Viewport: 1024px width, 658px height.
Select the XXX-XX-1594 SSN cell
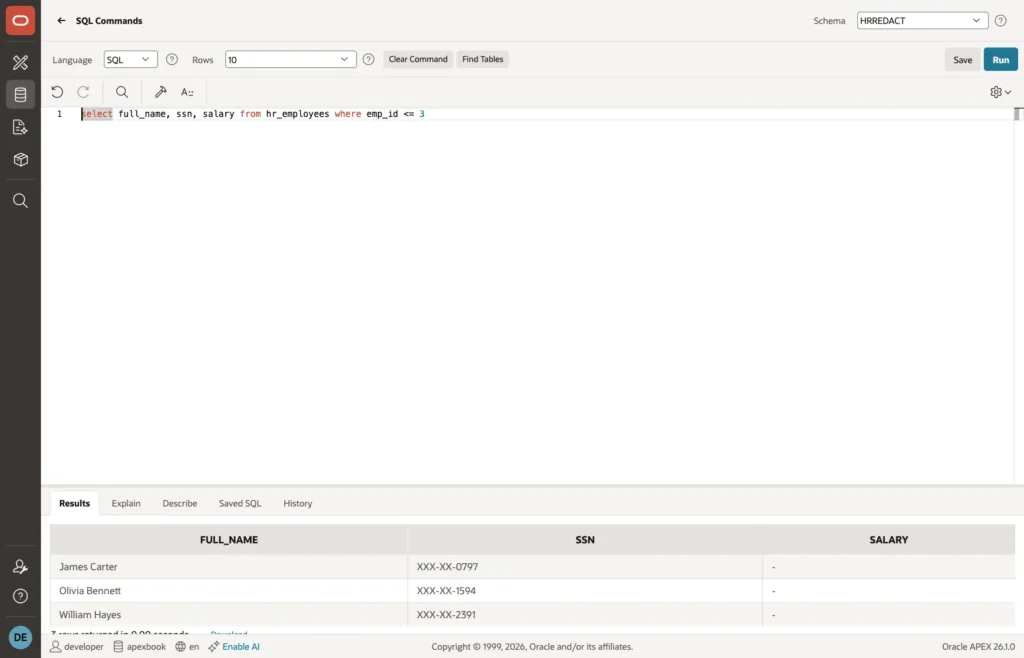584,591
